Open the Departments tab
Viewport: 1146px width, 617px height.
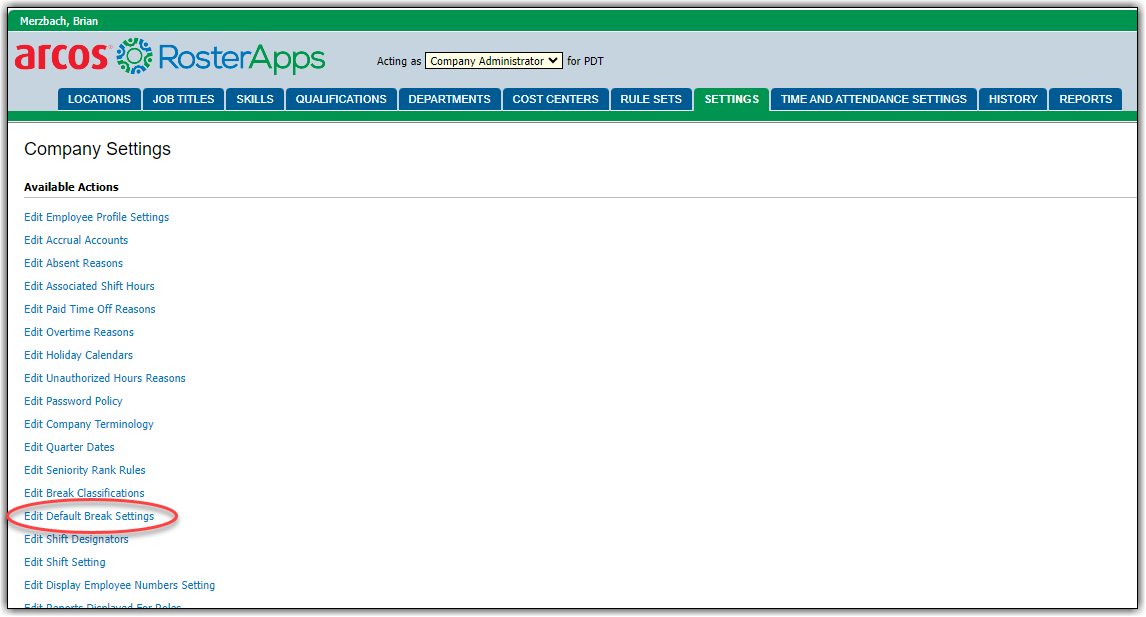tap(449, 99)
